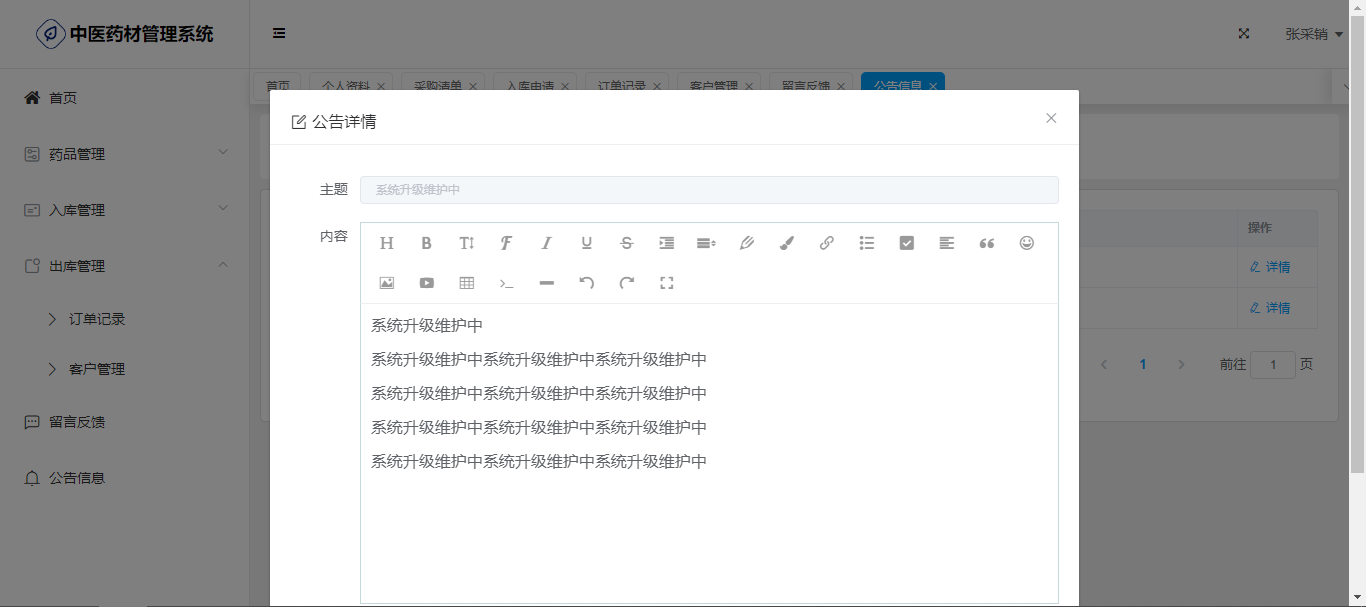1366x607 pixels.
Task: Toggle browser fullscreen icon in header
Action: point(1244,33)
